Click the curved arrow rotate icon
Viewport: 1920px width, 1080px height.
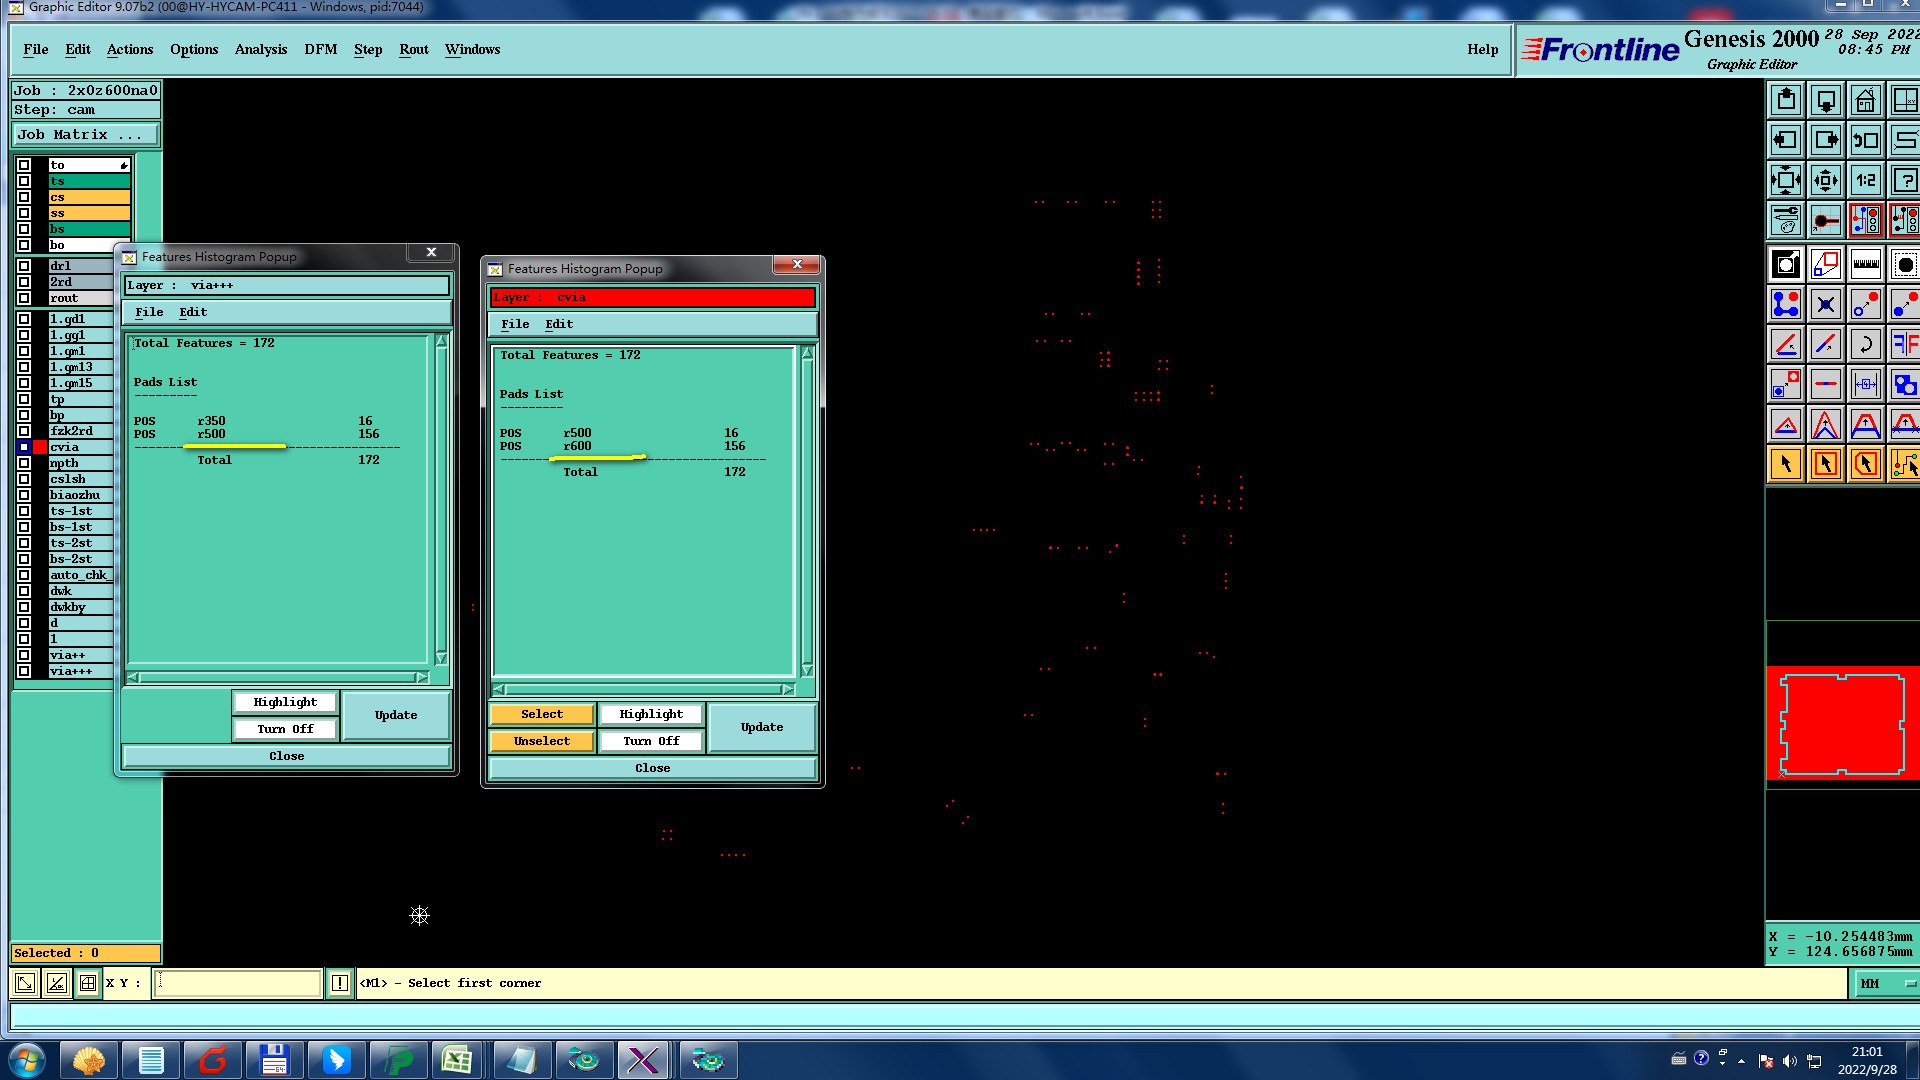[1866, 344]
